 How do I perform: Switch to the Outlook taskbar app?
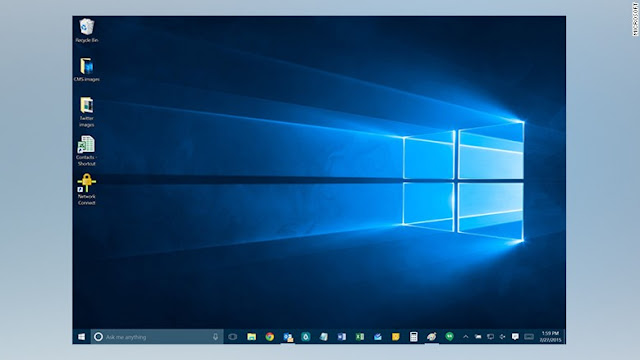288,337
